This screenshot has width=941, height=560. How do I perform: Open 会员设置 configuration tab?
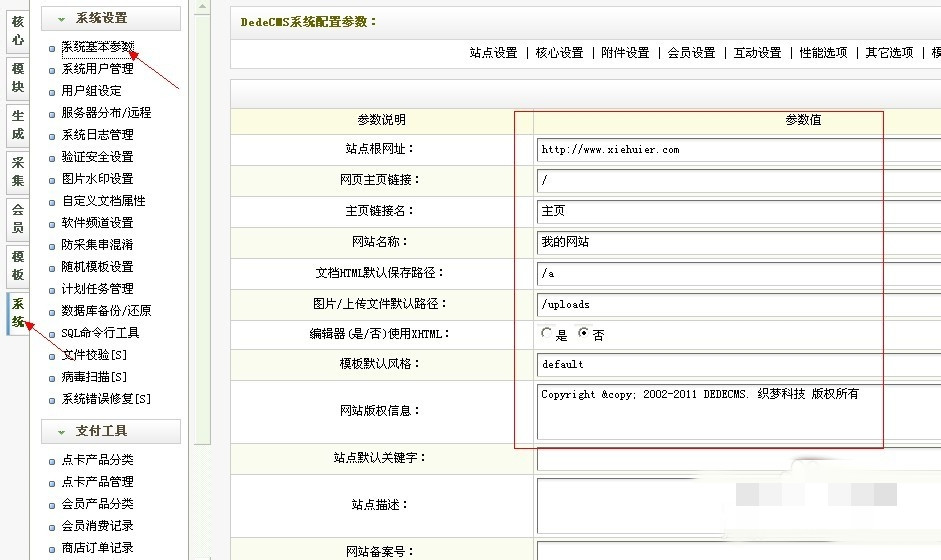pyautogui.click(x=691, y=53)
